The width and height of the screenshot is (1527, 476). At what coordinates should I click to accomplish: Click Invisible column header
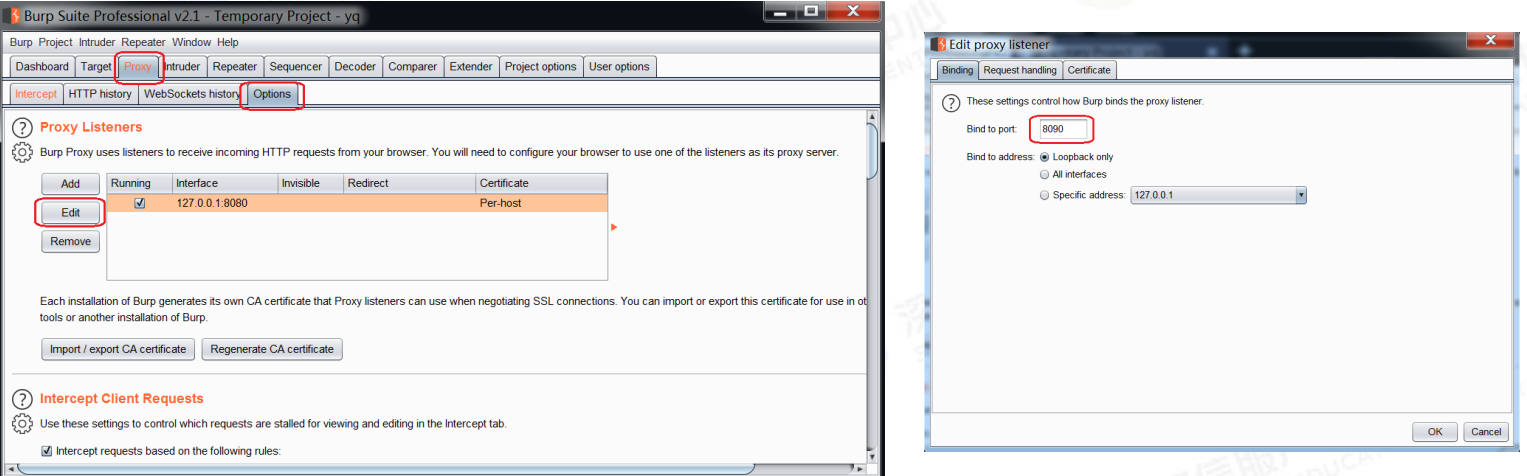[310, 183]
